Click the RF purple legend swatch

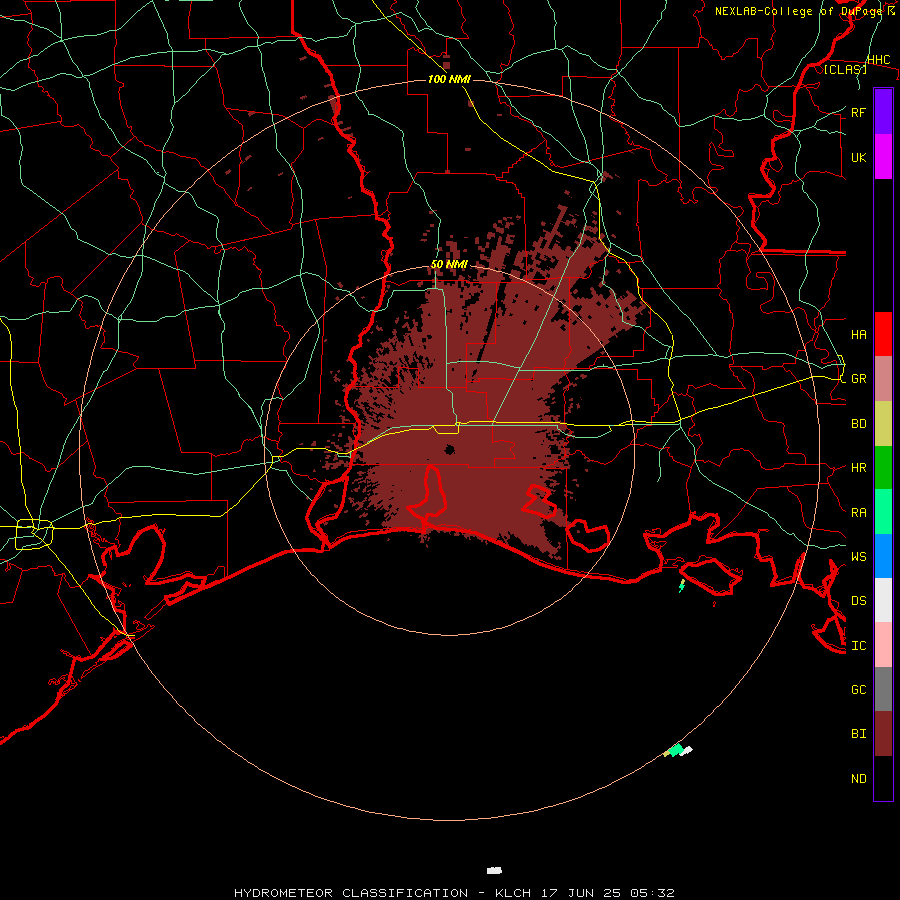pyautogui.click(x=883, y=112)
